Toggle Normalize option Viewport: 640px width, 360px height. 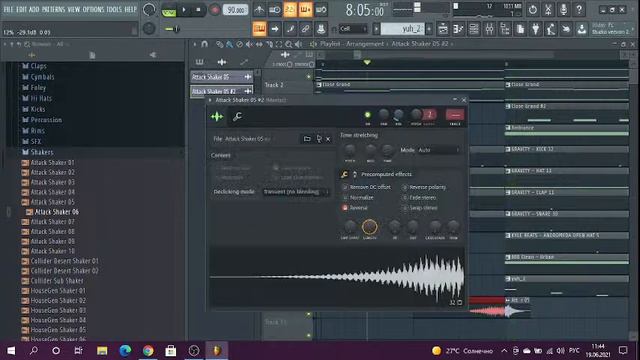pyautogui.click(x=358, y=198)
